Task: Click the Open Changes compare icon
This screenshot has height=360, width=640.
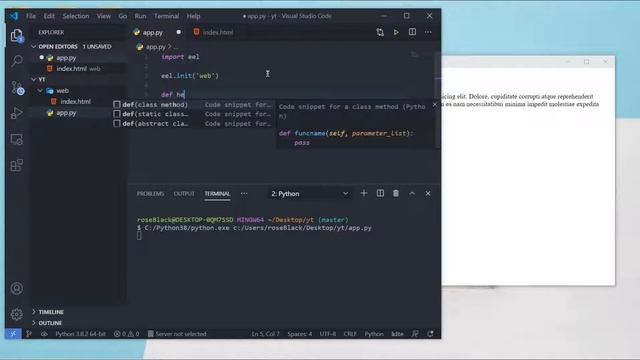Action: pyautogui.click(x=380, y=32)
